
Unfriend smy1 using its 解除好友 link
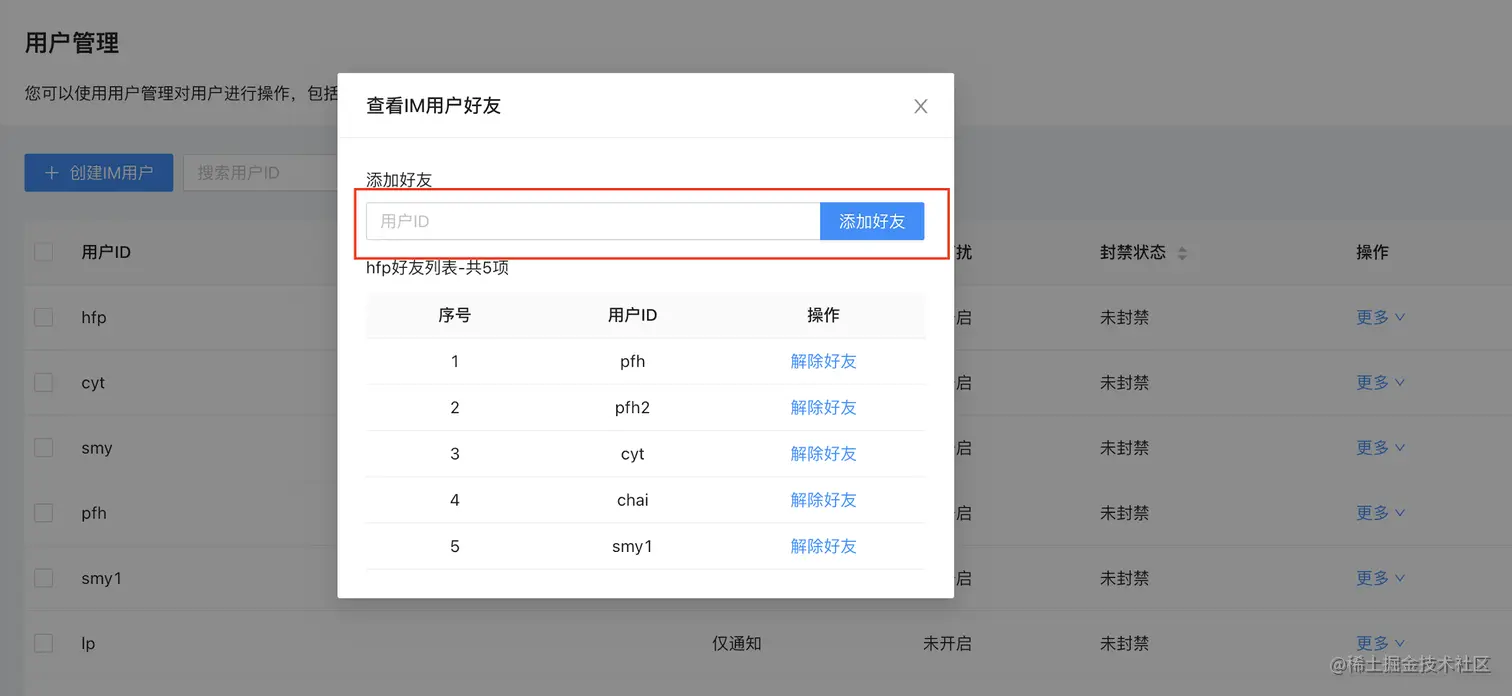[823, 546]
